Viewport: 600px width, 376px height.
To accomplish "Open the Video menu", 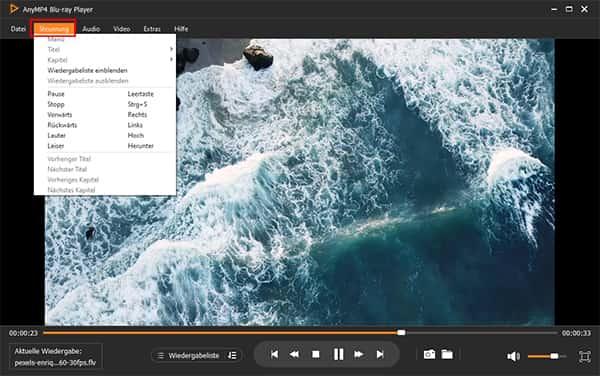I will tap(122, 29).
